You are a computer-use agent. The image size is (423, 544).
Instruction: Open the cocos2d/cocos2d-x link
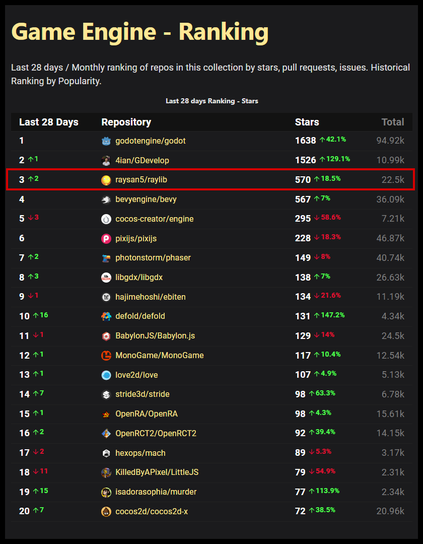coord(152,511)
